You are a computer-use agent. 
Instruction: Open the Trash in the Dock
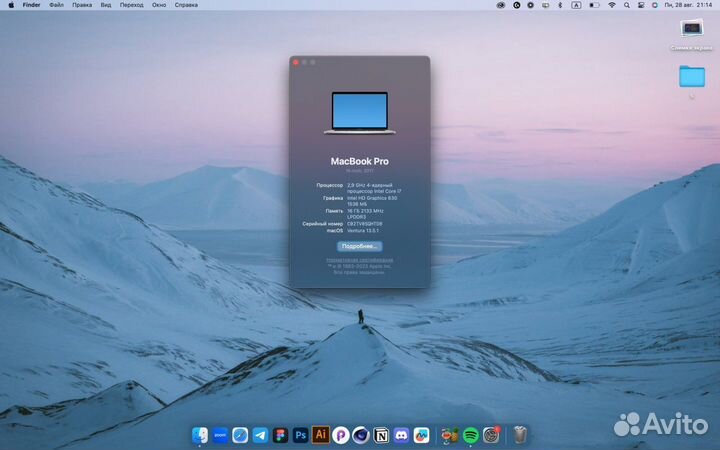pos(520,435)
